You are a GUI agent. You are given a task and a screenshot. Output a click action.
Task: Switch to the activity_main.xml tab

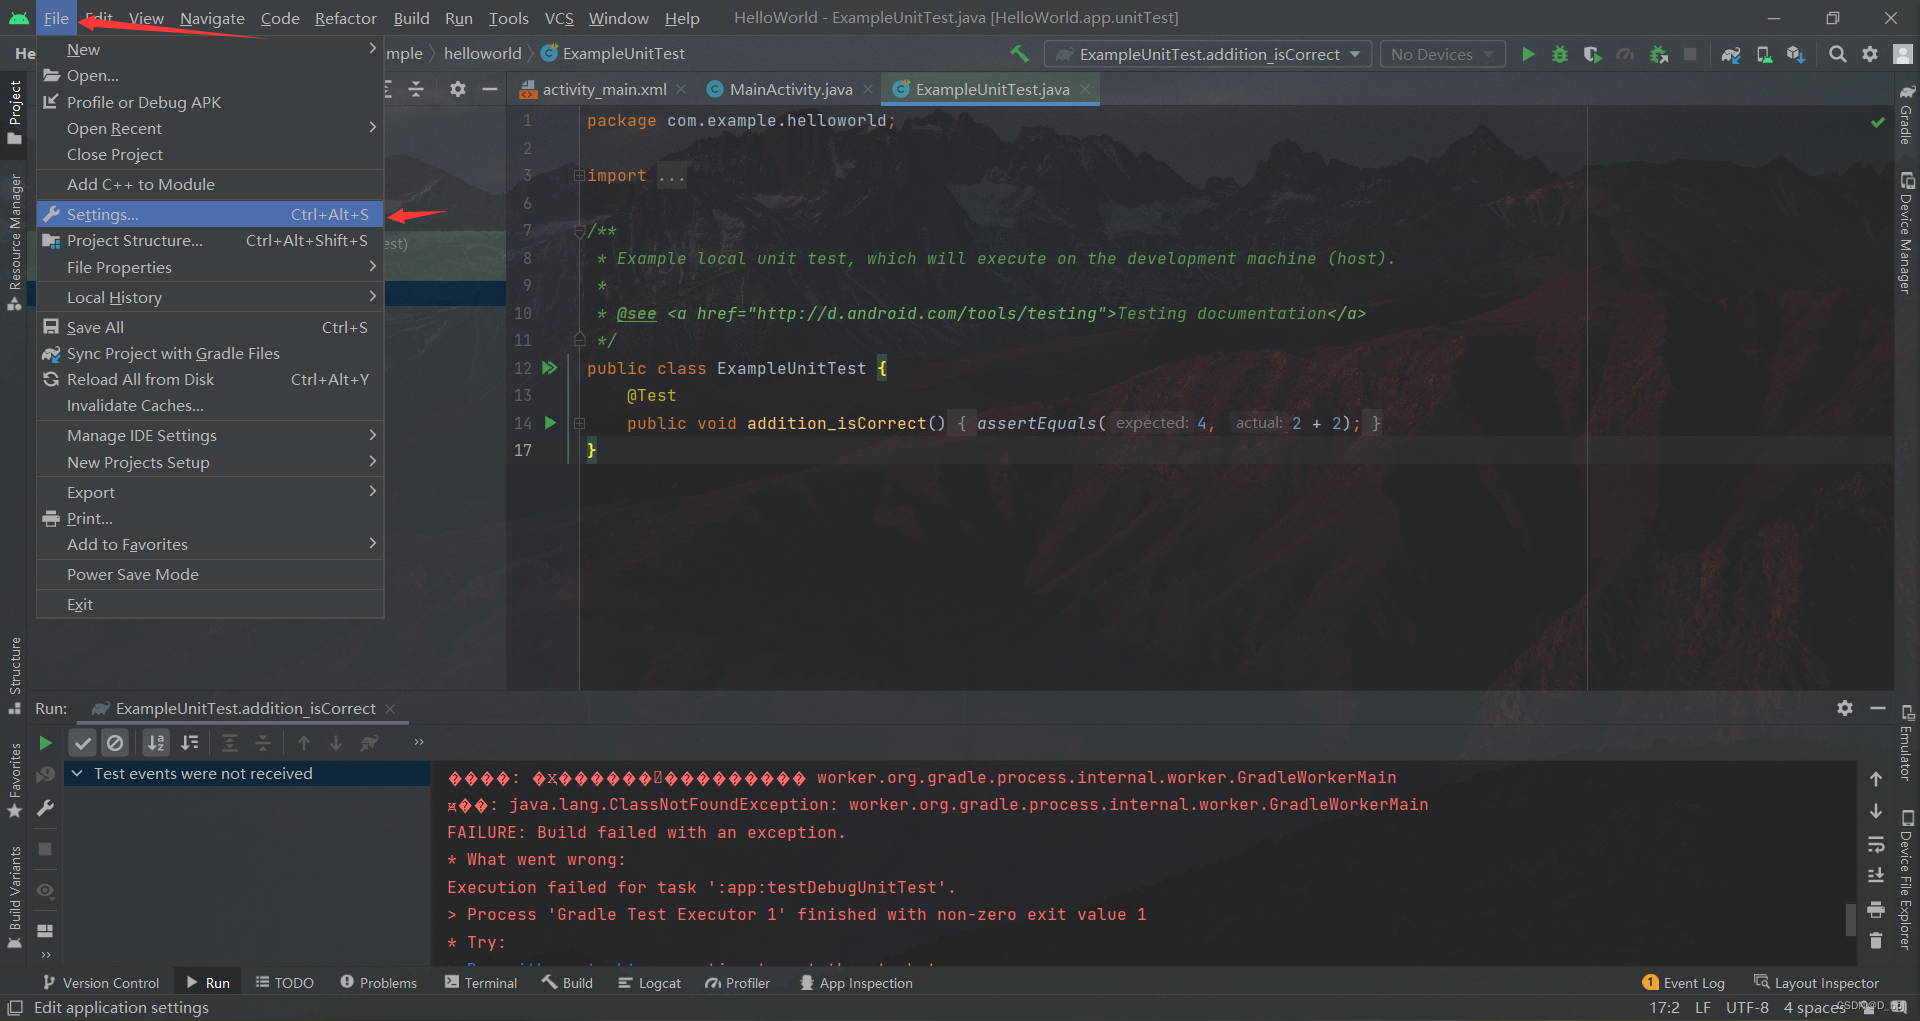coord(603,89)
